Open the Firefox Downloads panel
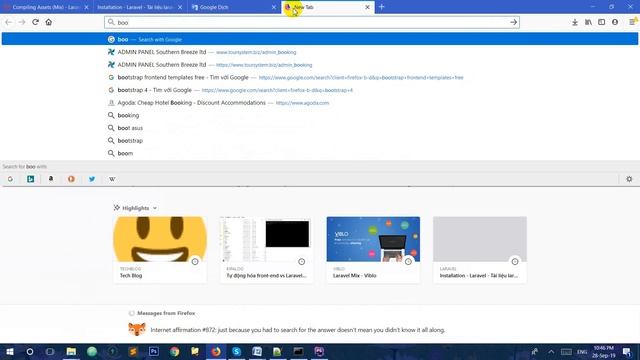This screenshot has height=360, width=640. pos(575,22)
